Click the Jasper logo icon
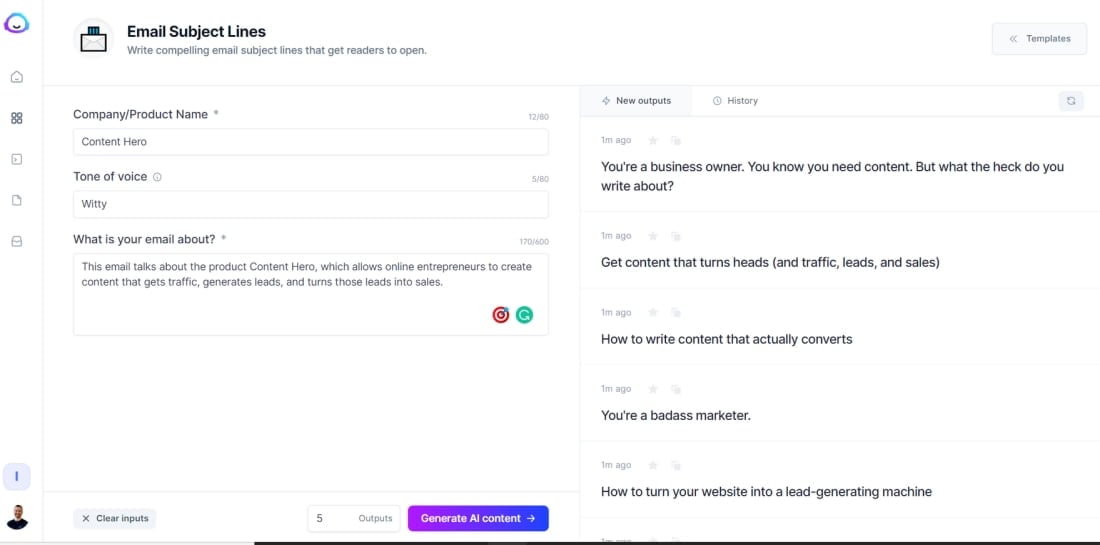Viewport: 1100px width, 545px height. [x=16, y=24]
